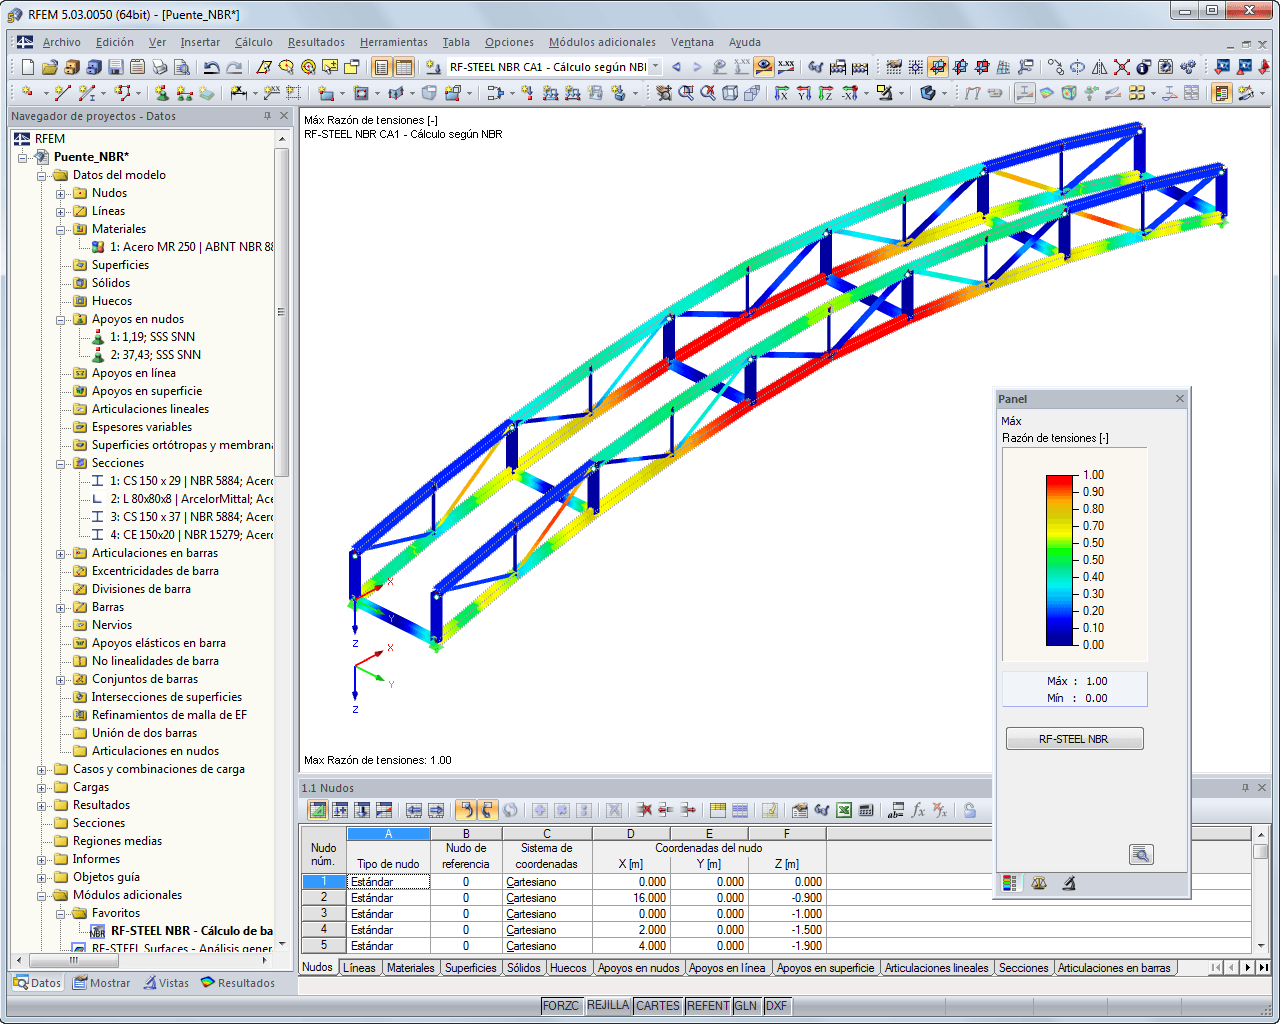1280x1024 pixels.
Task: Expand Casos y combinaciones de carga node
Action: [x=42, y=769]
